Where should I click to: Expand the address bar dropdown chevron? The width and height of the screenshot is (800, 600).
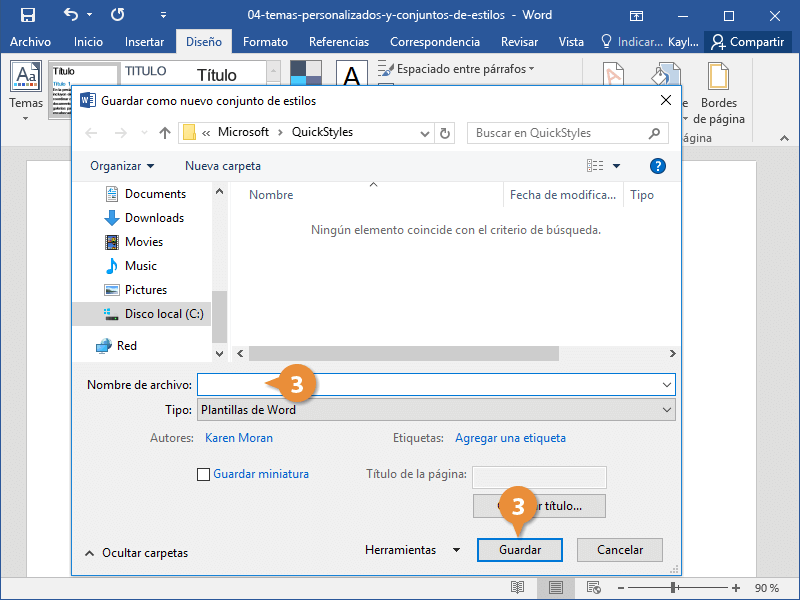point(424,134)
